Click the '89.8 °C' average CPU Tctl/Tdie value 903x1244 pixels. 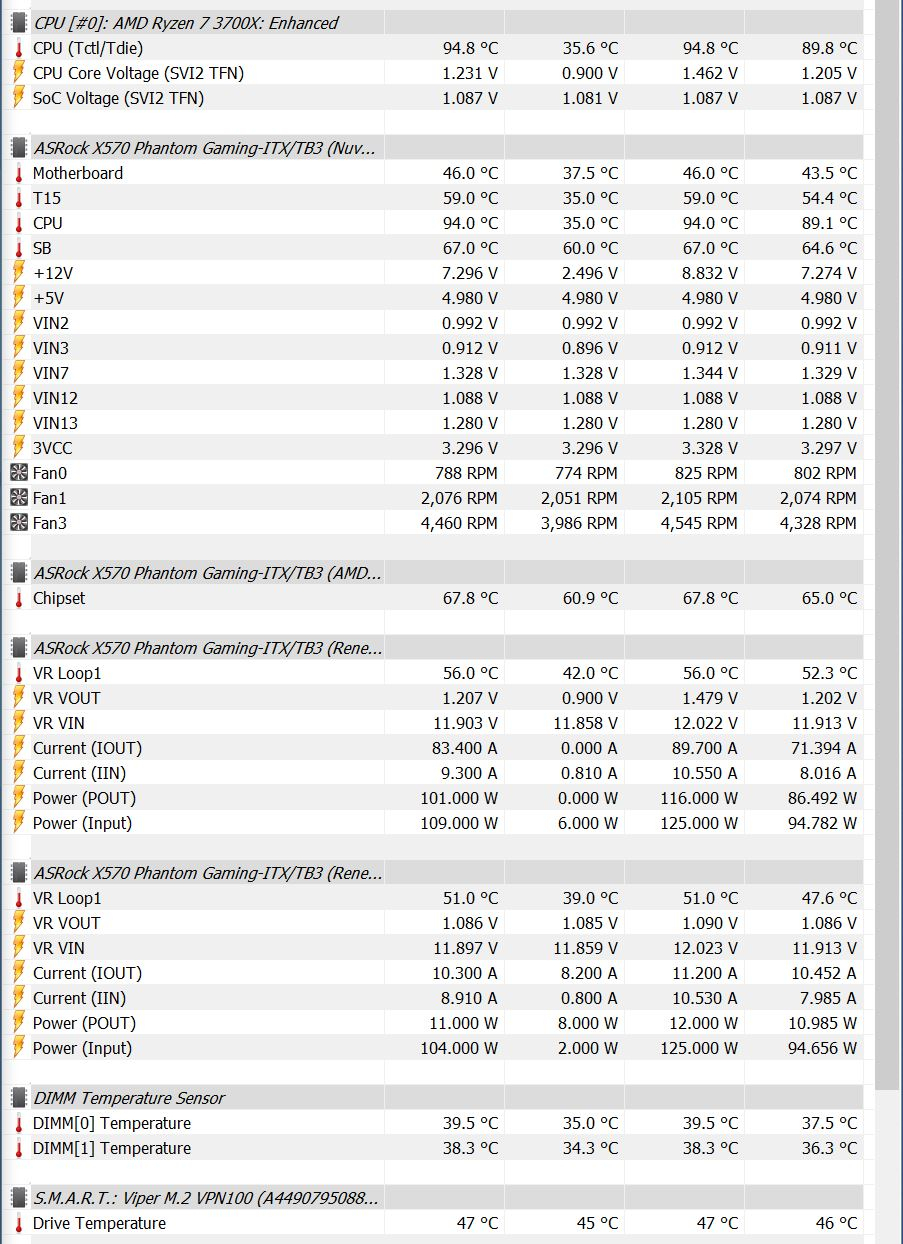point(829,47)
